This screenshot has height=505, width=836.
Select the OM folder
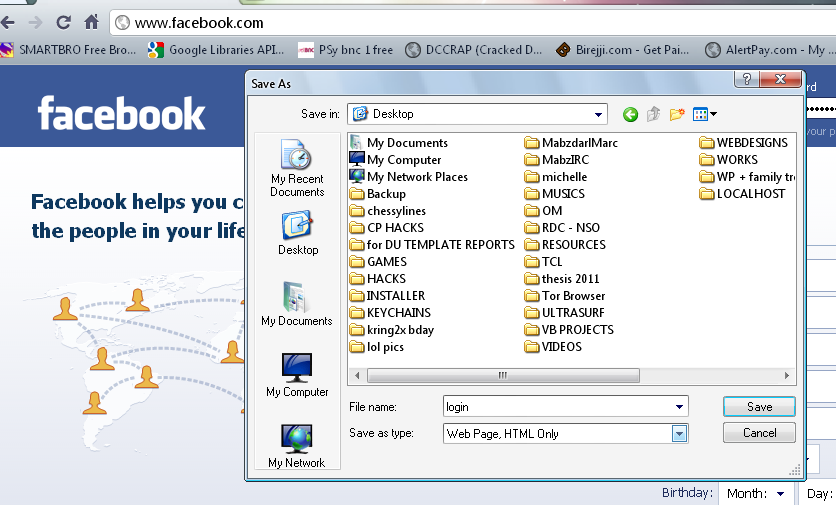[x=543, y=211]
